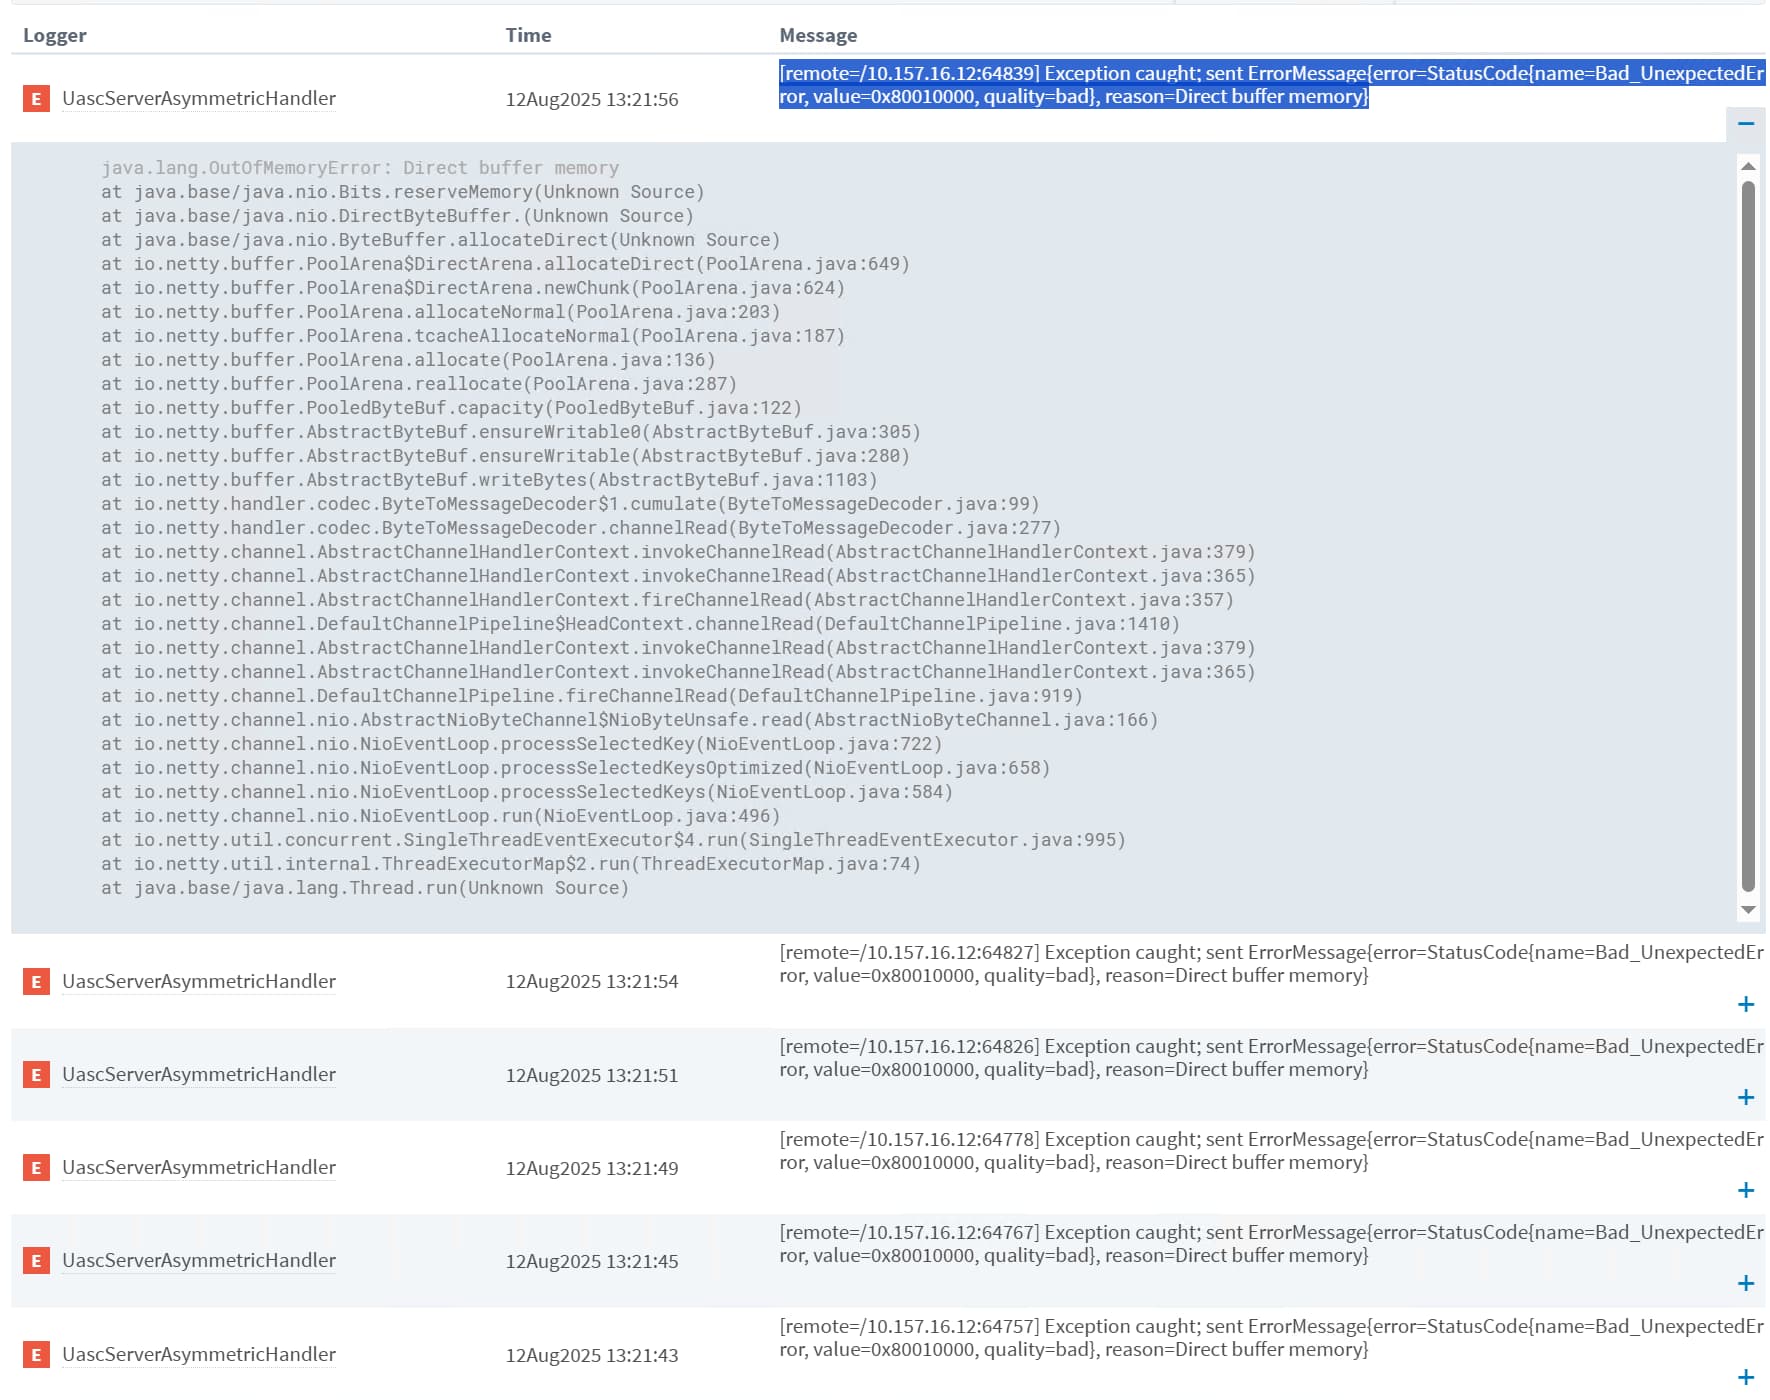
Task: Open the UascServerAsymmetricHandler logger link at 13:21:56
Action: click(x=199, y=98)
